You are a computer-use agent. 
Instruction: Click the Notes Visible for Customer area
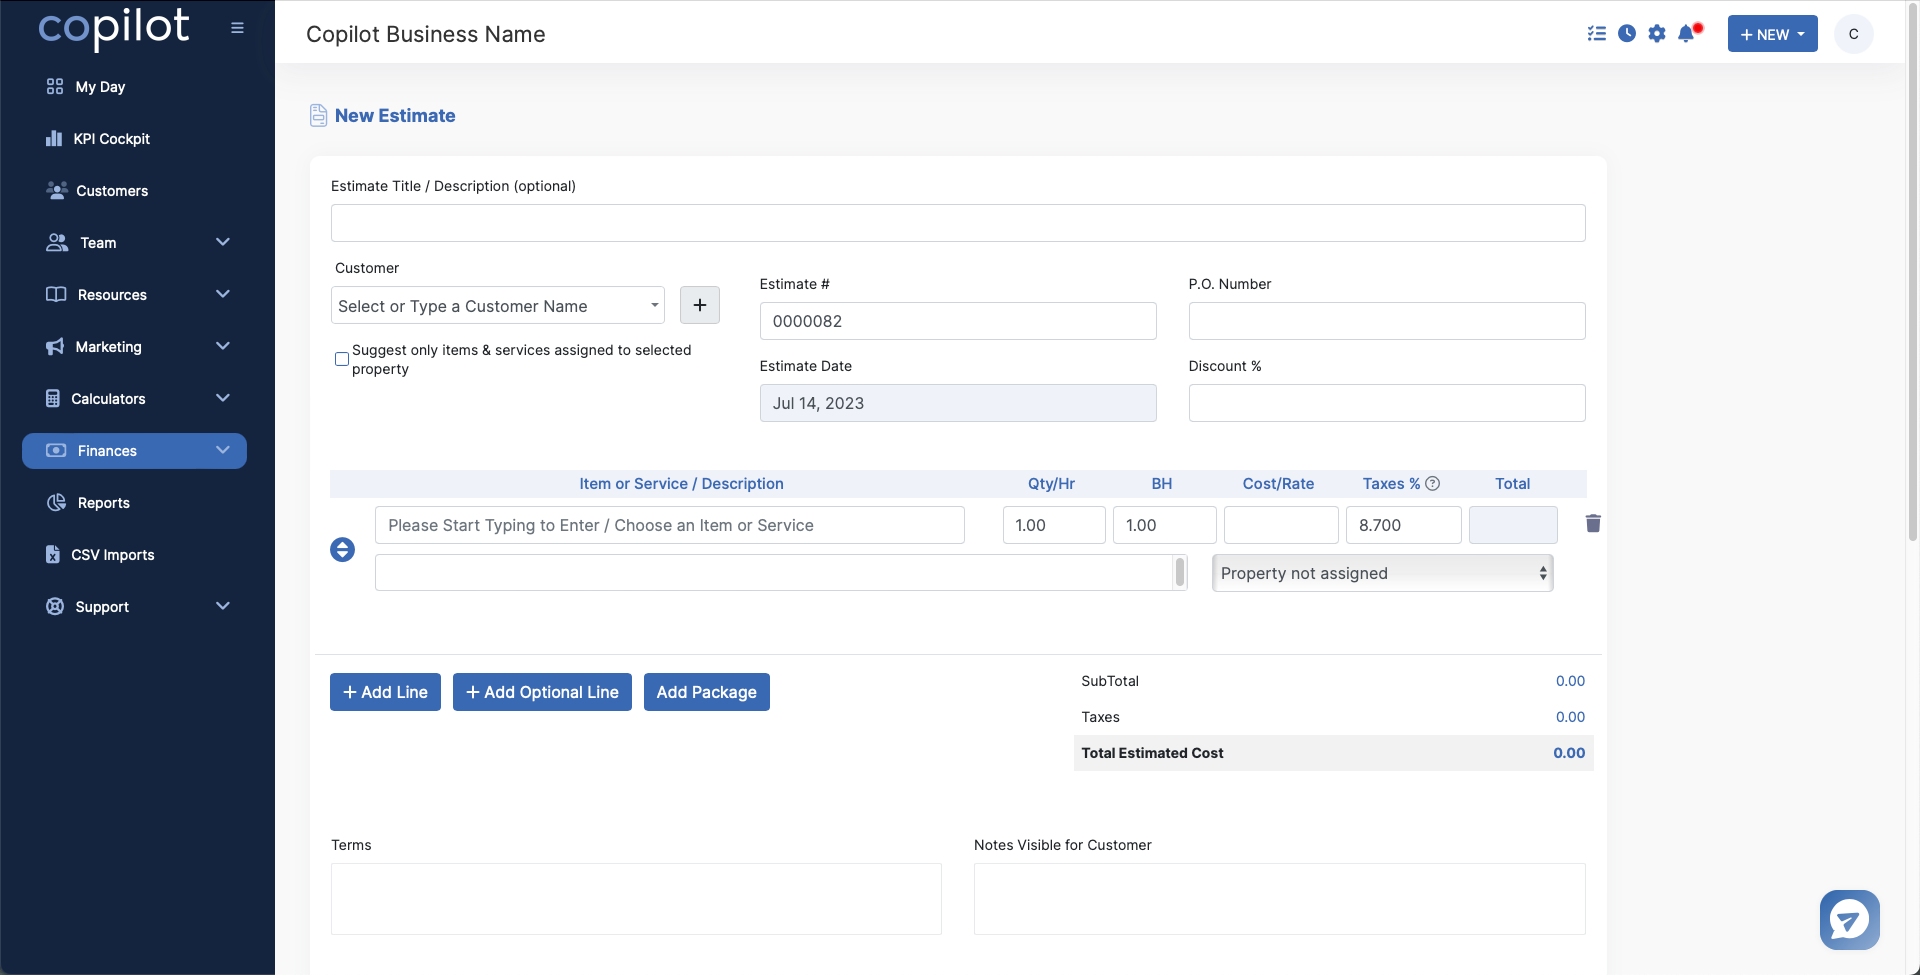coord(1280,899)
